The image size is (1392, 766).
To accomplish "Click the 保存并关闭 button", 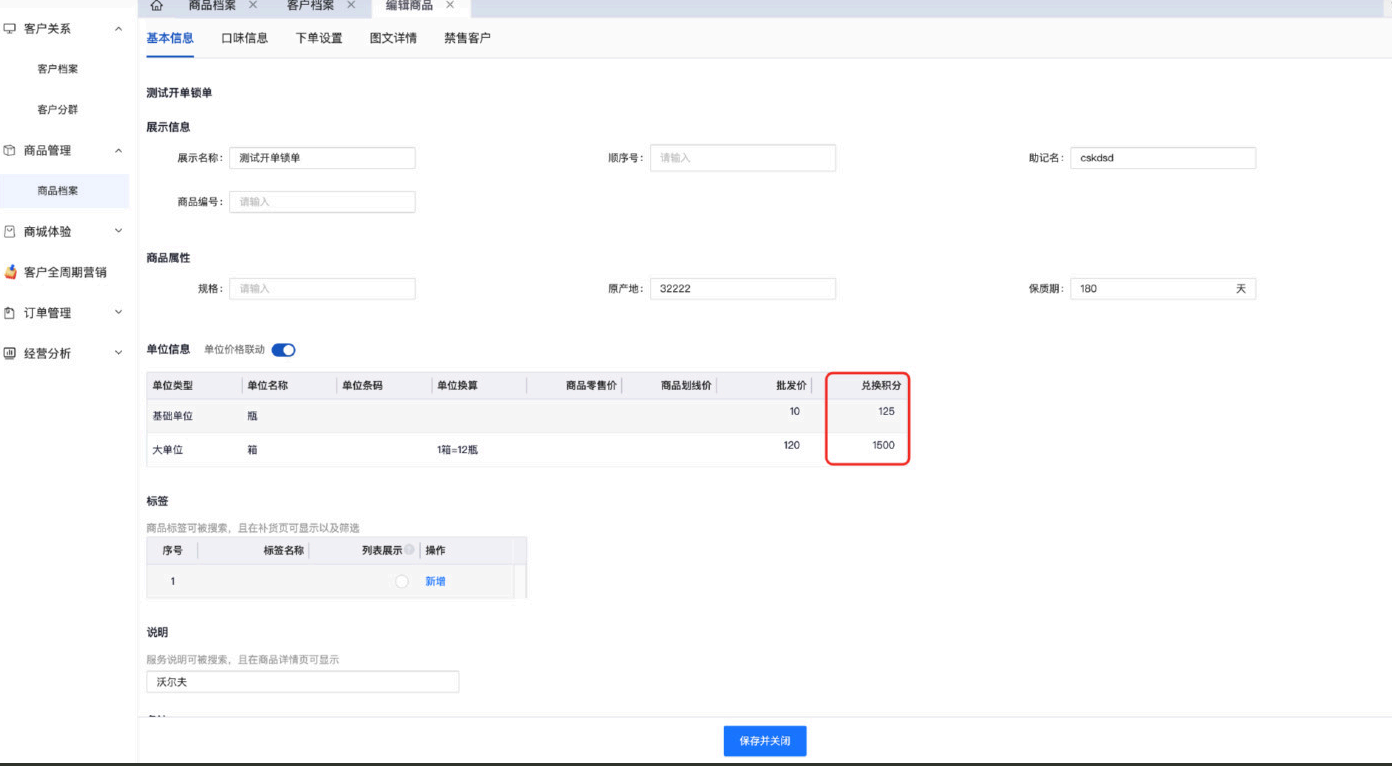I will coord(764,741).
